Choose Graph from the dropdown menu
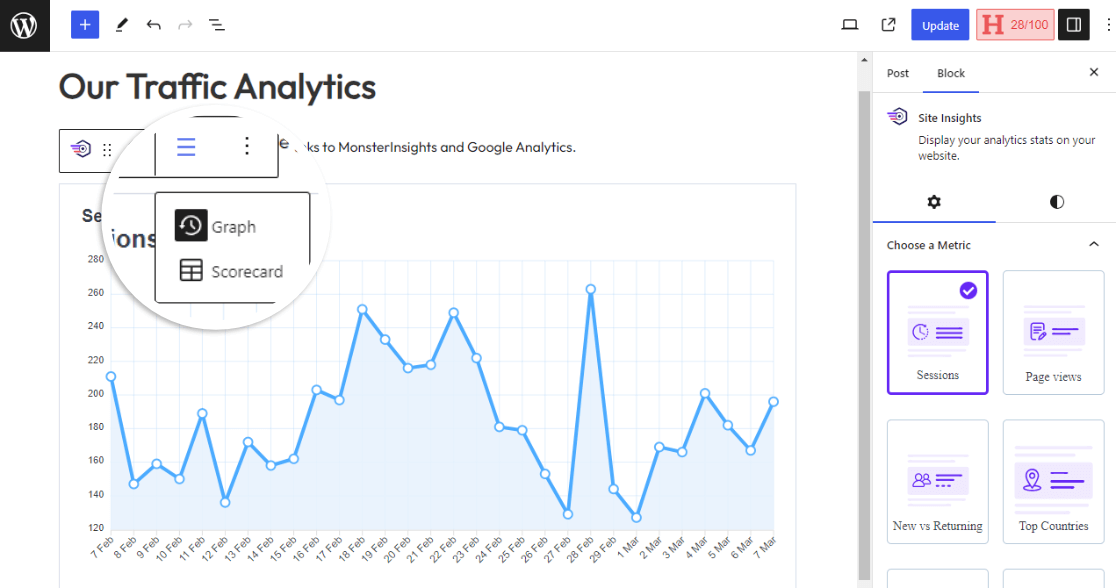The height and width of the screenshot is (588, 1116). (x=232, y=227)
